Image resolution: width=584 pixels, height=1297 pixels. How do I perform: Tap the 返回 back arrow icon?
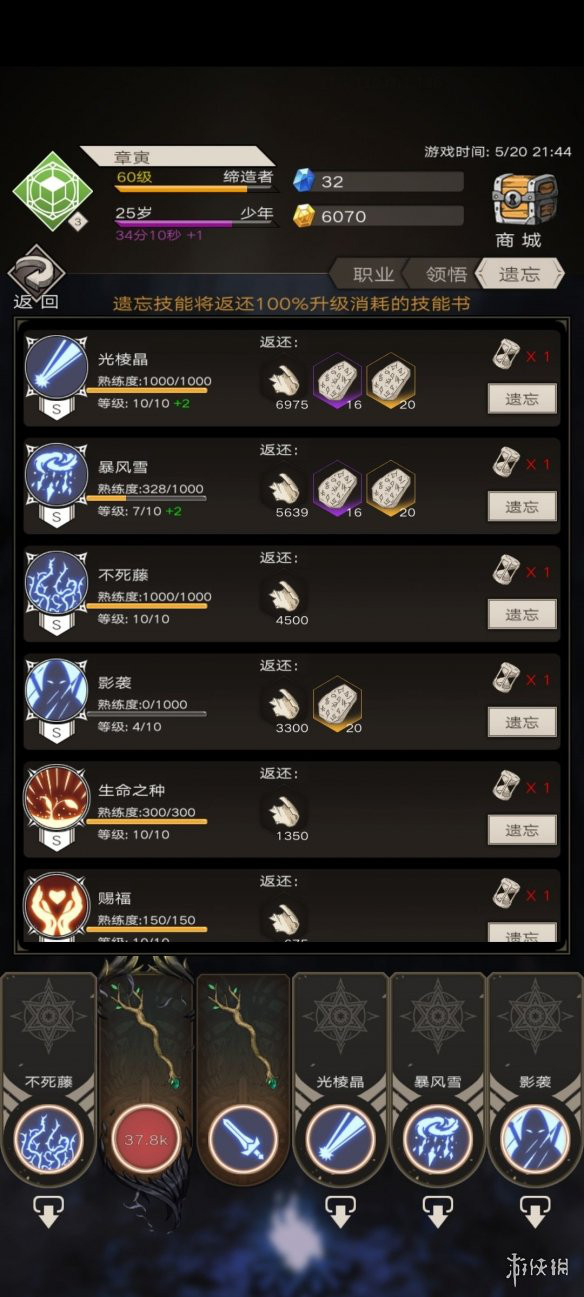[36, 272]
